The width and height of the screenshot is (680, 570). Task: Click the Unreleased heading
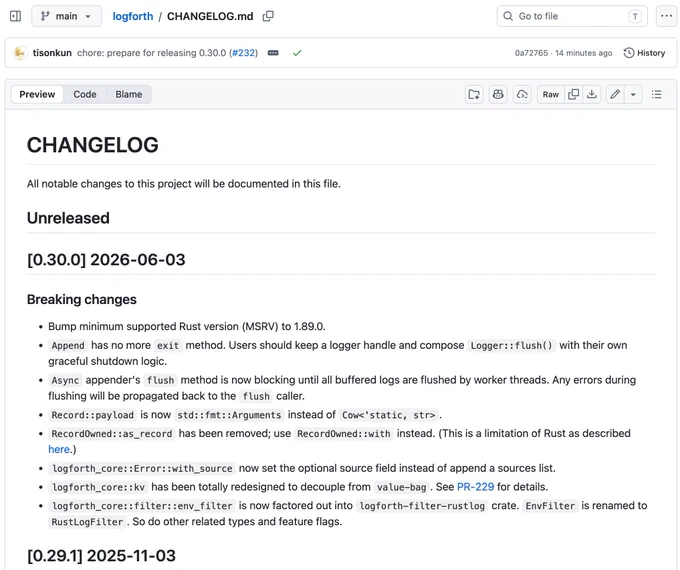coord(68,218)
